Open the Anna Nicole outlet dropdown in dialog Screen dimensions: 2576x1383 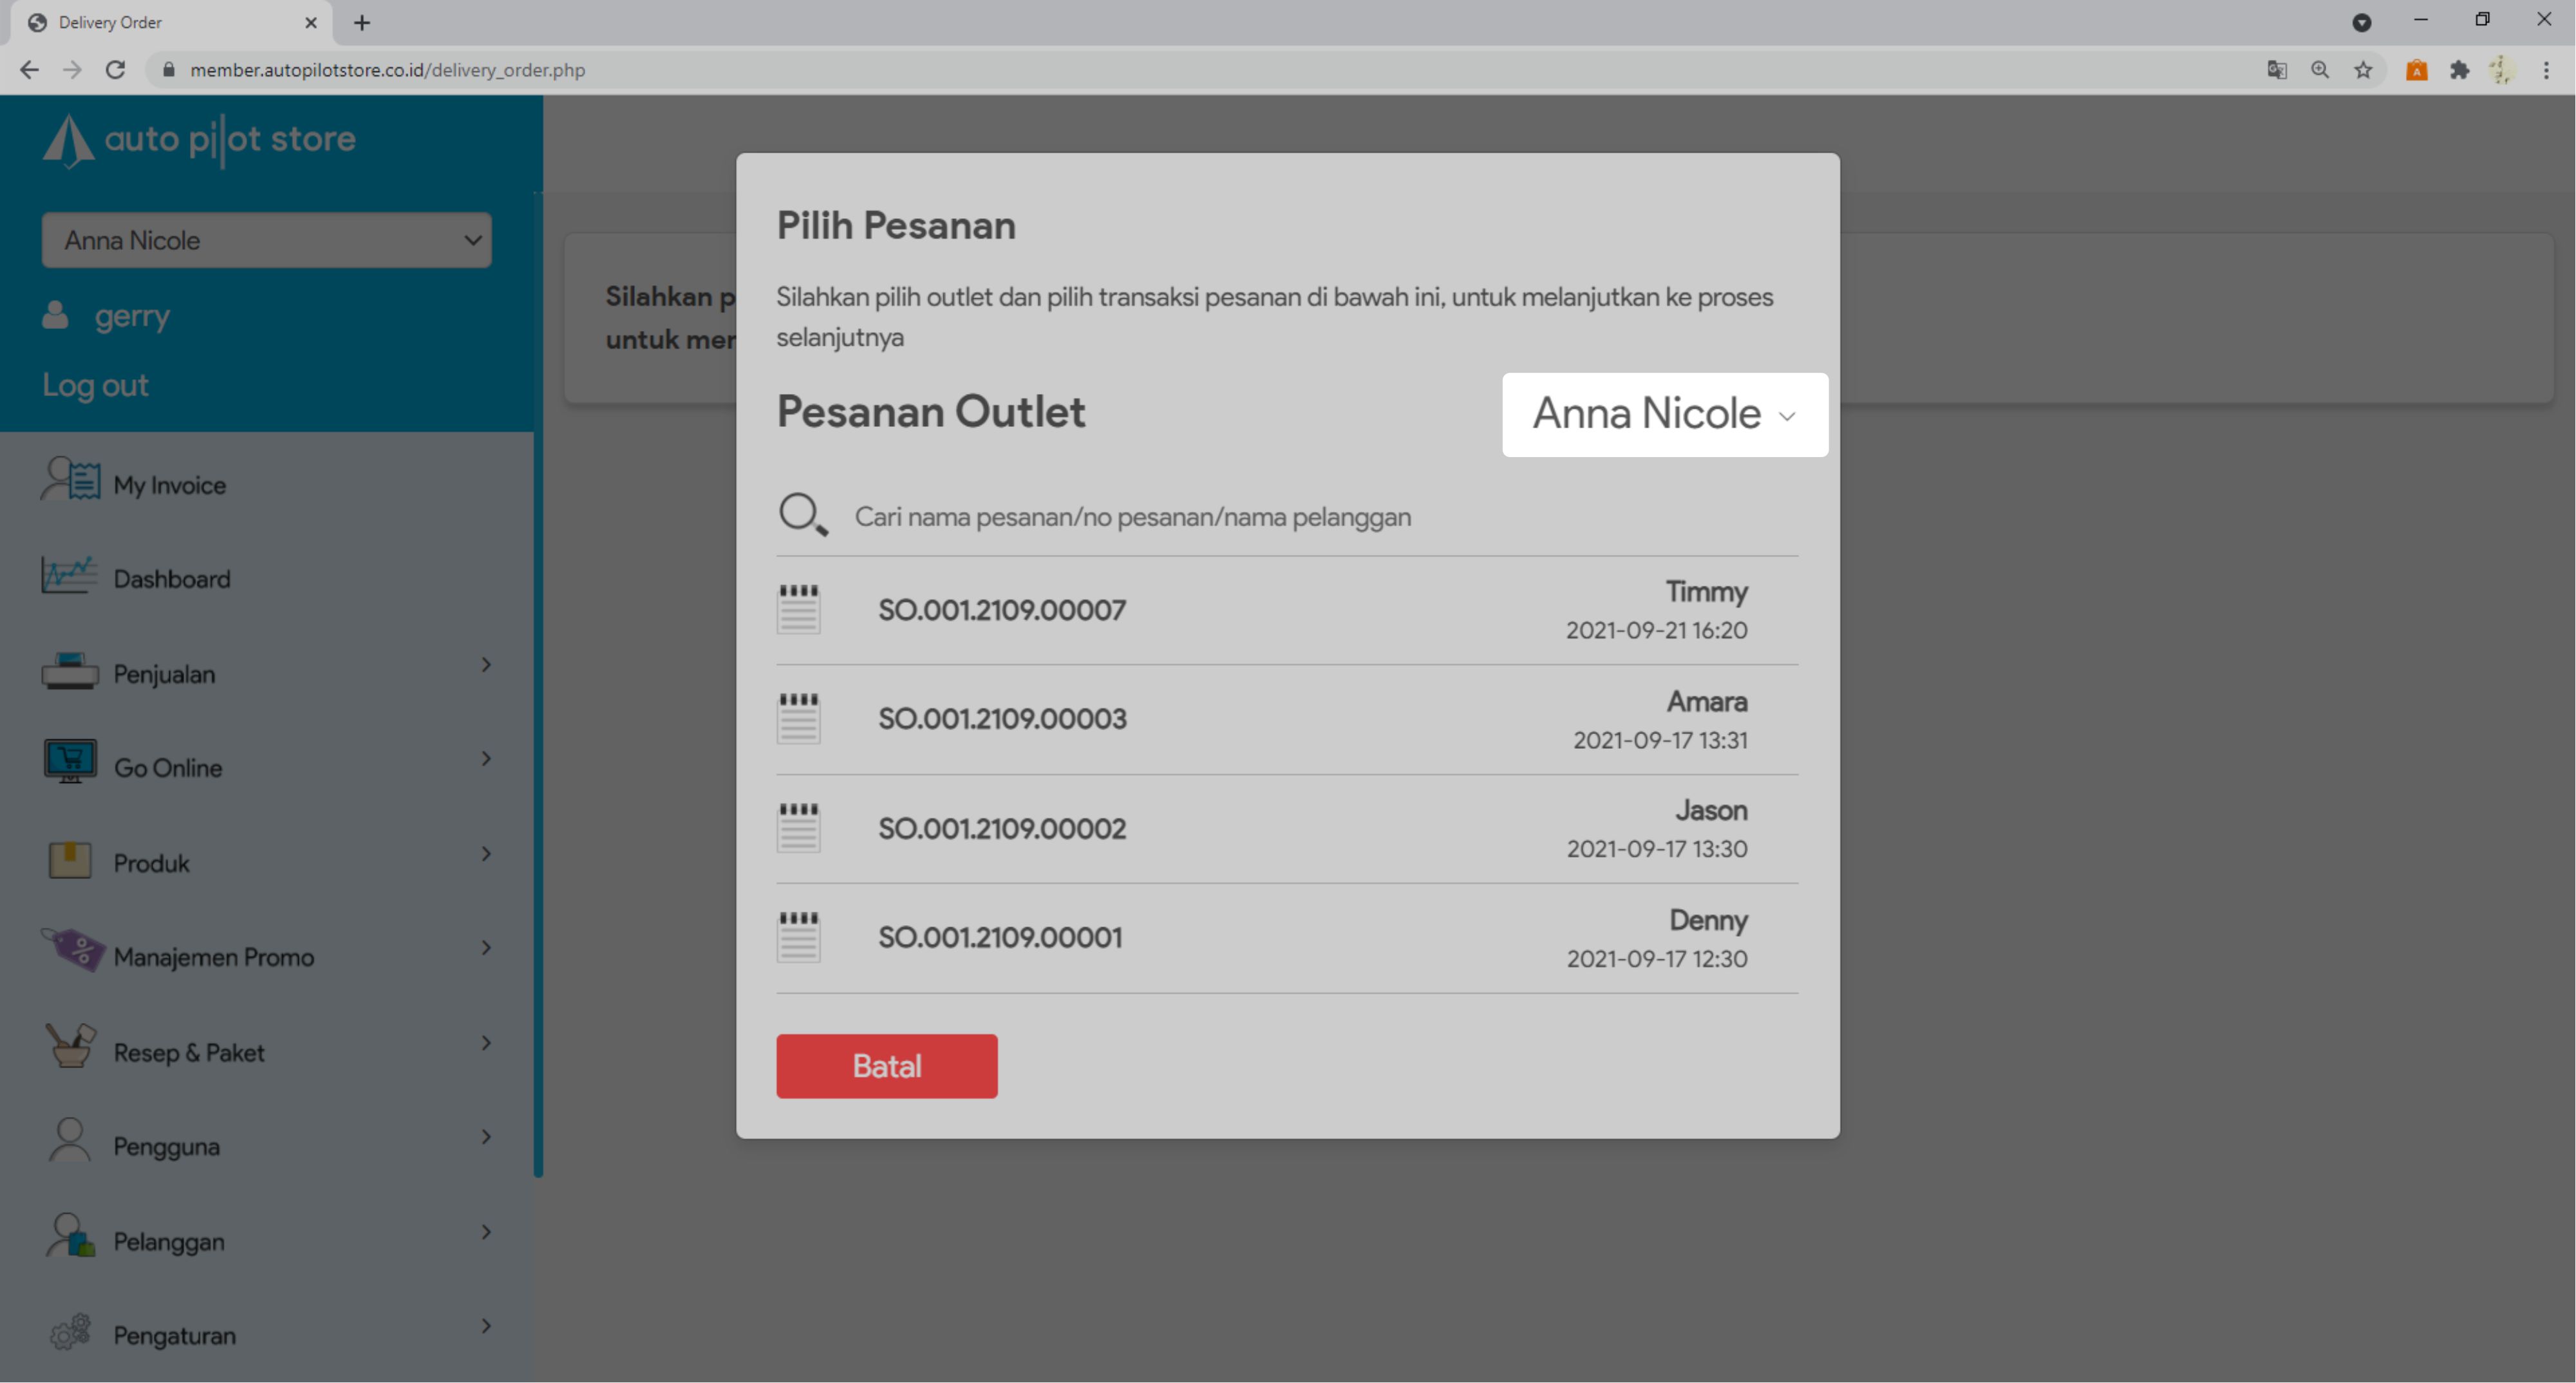[1664, 415]
